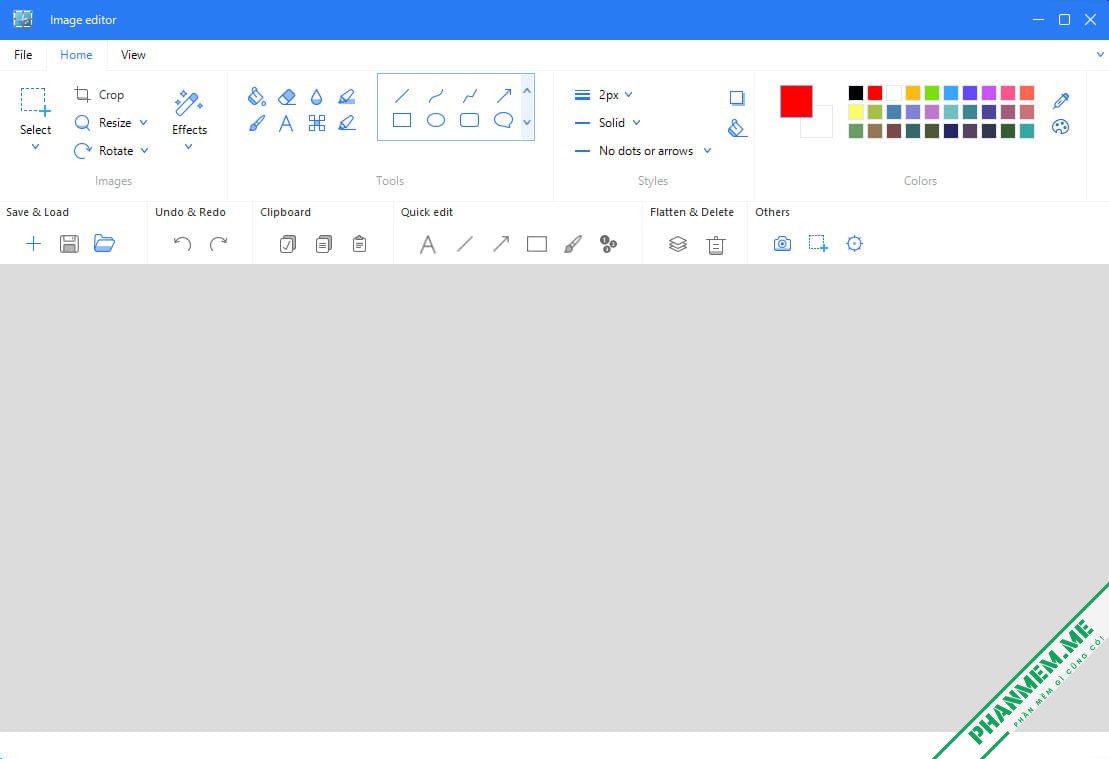1109x759 pixels.
Task: Click the Quick edit numbered steps icon
Action: pos(608,244)
